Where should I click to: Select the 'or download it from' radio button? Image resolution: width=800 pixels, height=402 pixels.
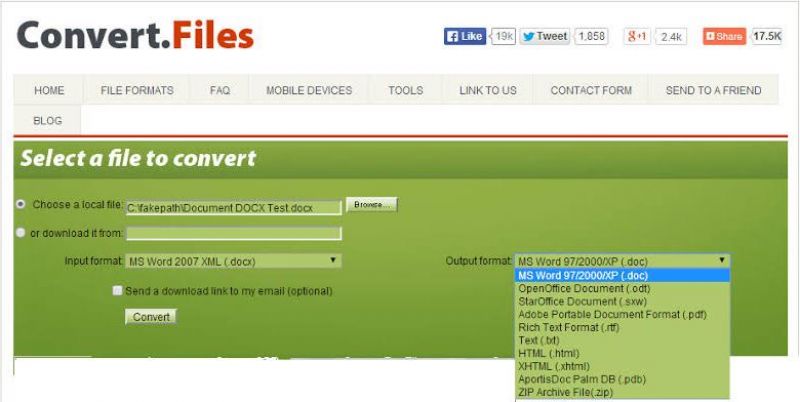click(20, 233)
